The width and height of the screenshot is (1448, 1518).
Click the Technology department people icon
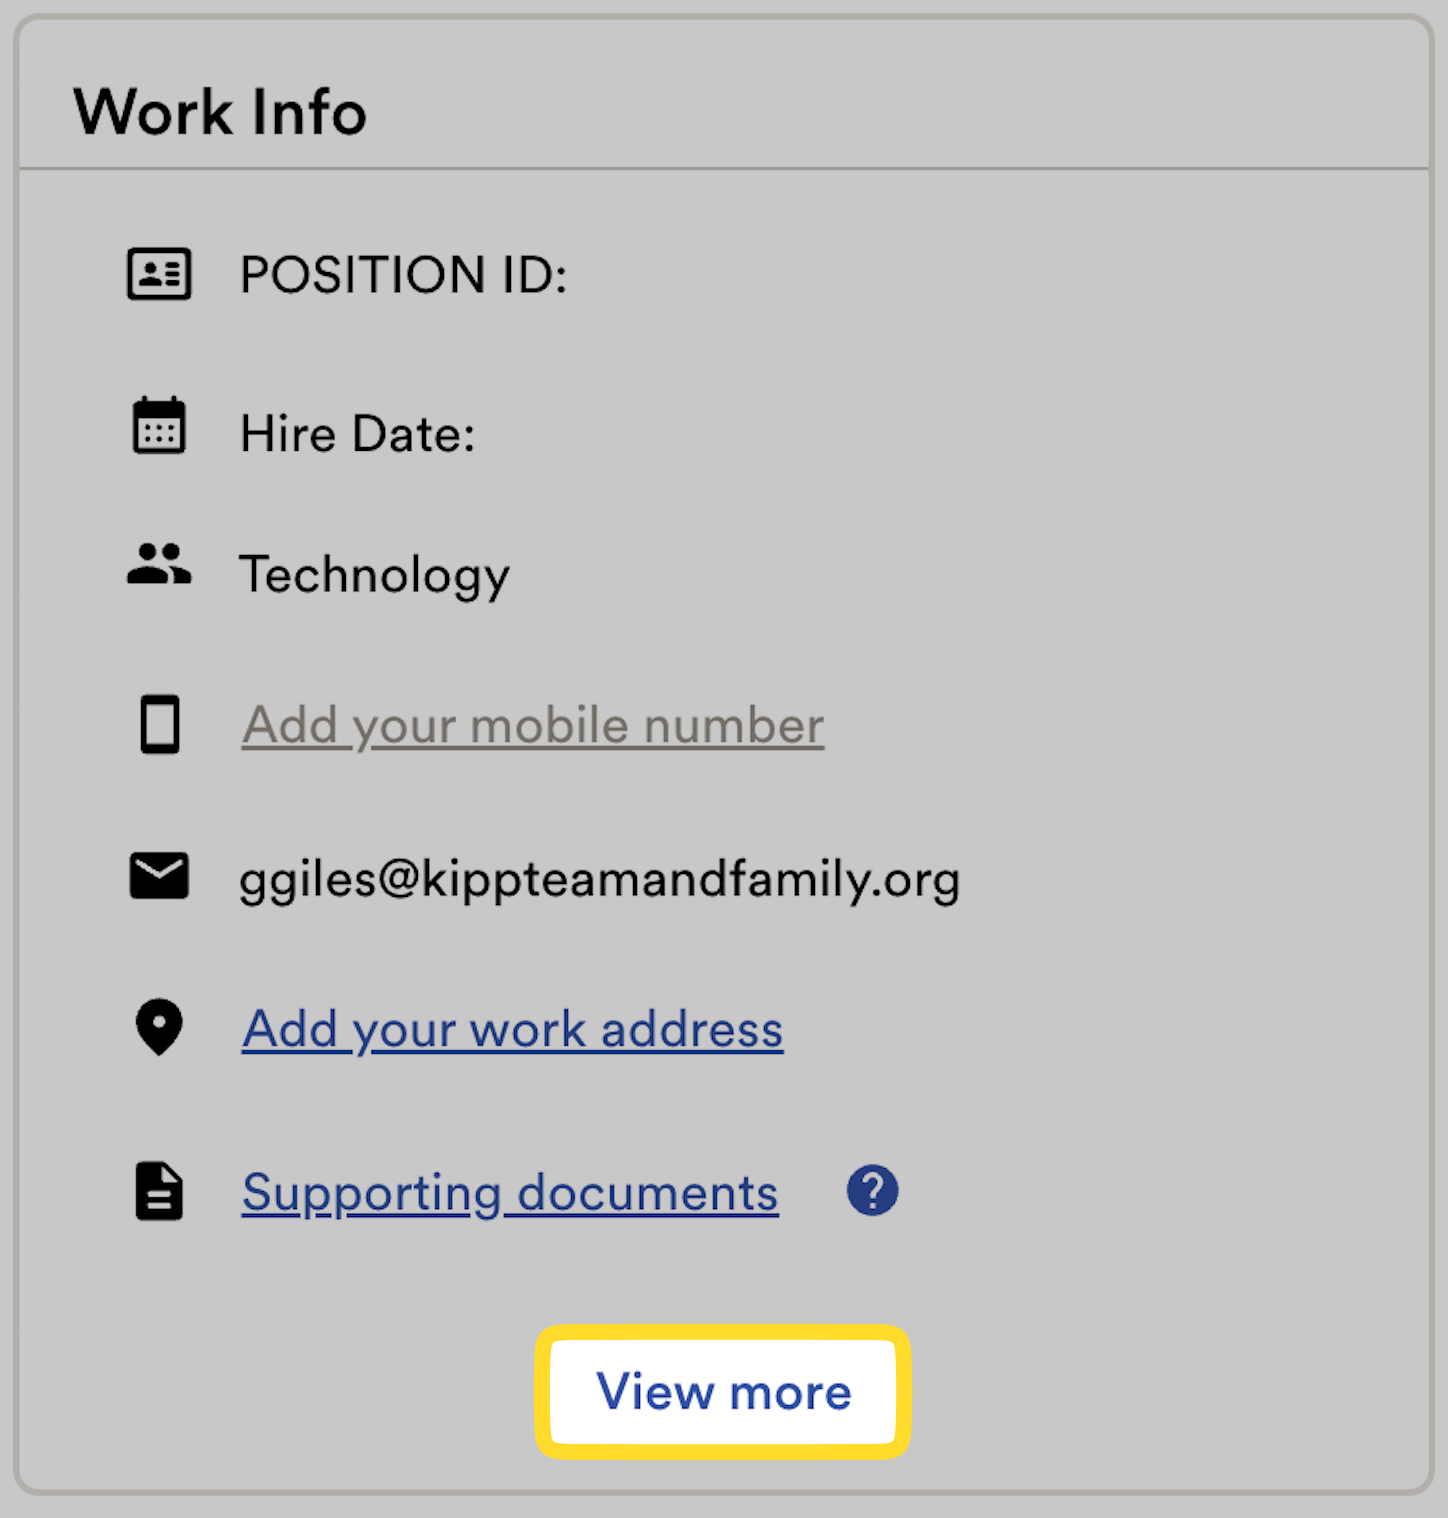159,564
